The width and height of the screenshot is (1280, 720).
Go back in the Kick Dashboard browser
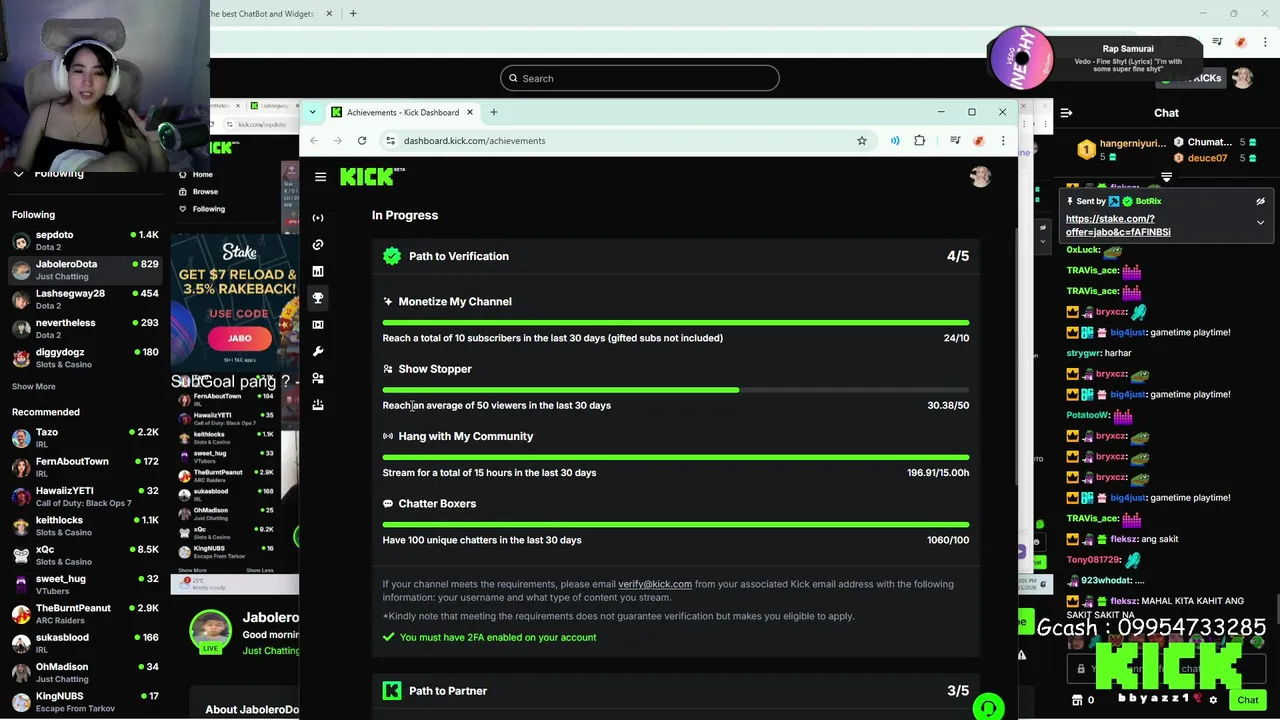tap(314, 141)
